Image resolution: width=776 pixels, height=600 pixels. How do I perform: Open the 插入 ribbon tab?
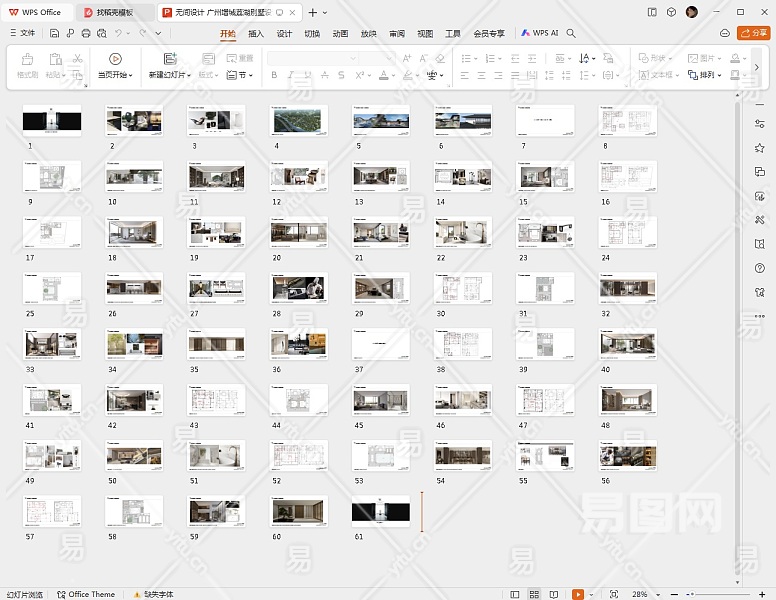pyautogui.click(x=256, y=33)
